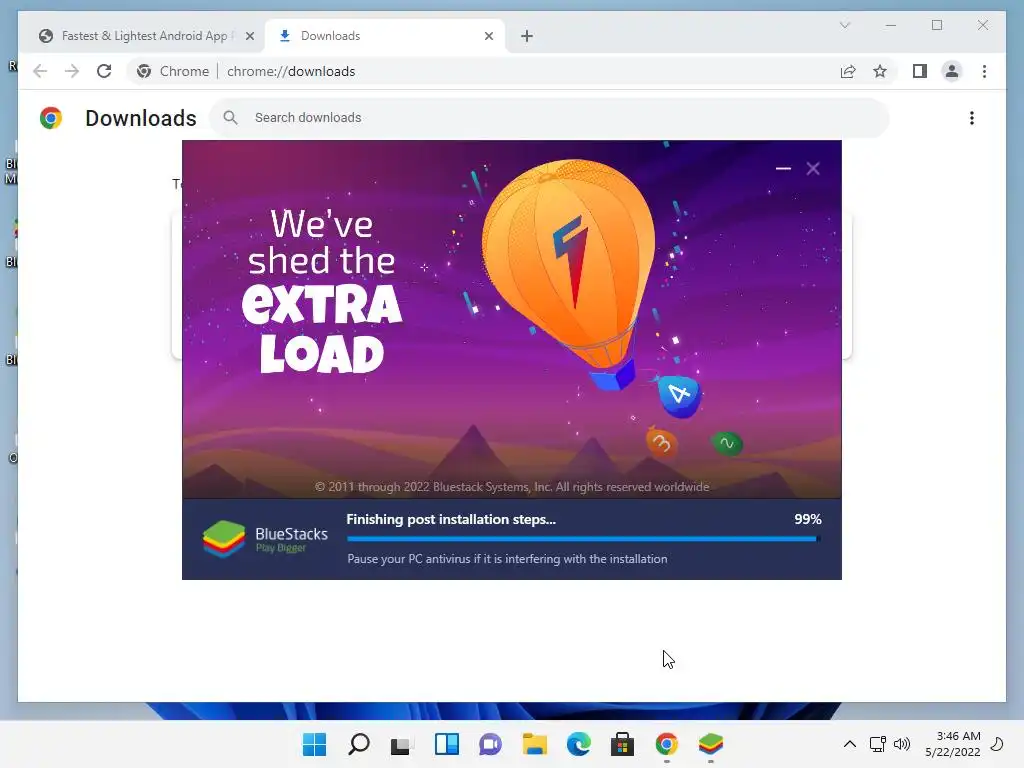
Task: Show hidden system tray icons
Action: tap(849, 744)
